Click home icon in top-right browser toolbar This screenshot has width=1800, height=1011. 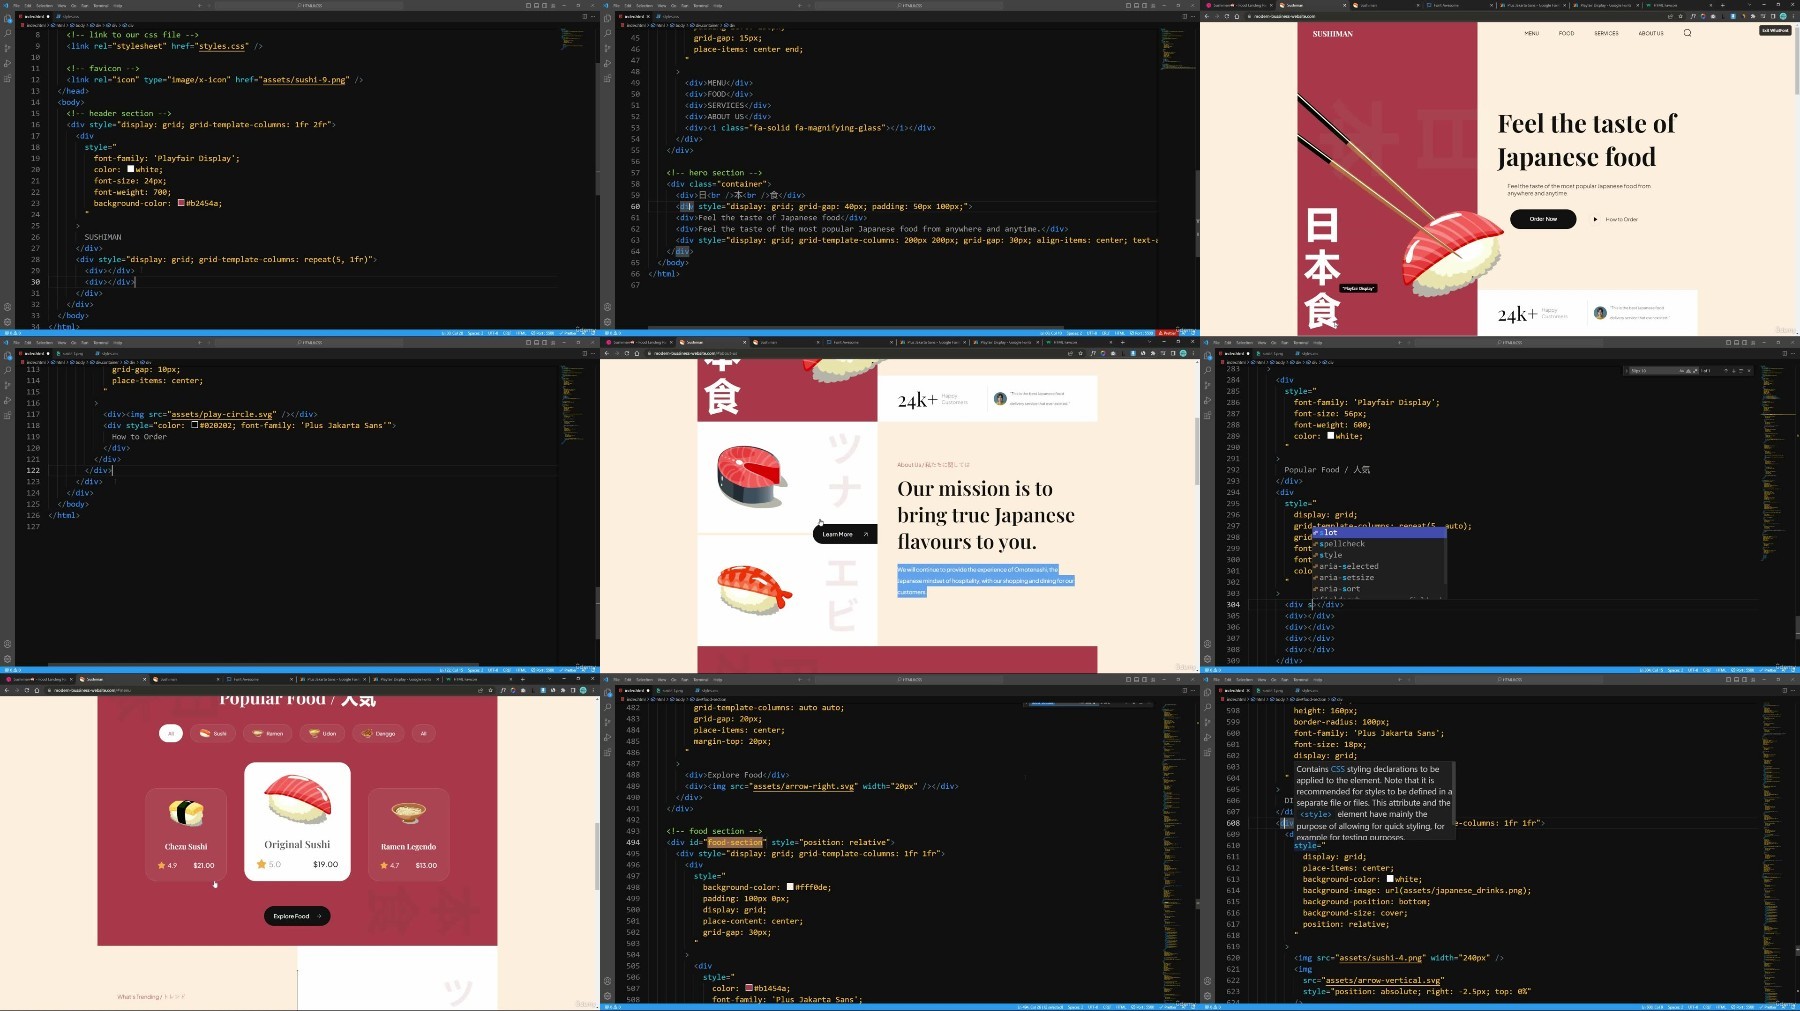(x=1239, y=16)
